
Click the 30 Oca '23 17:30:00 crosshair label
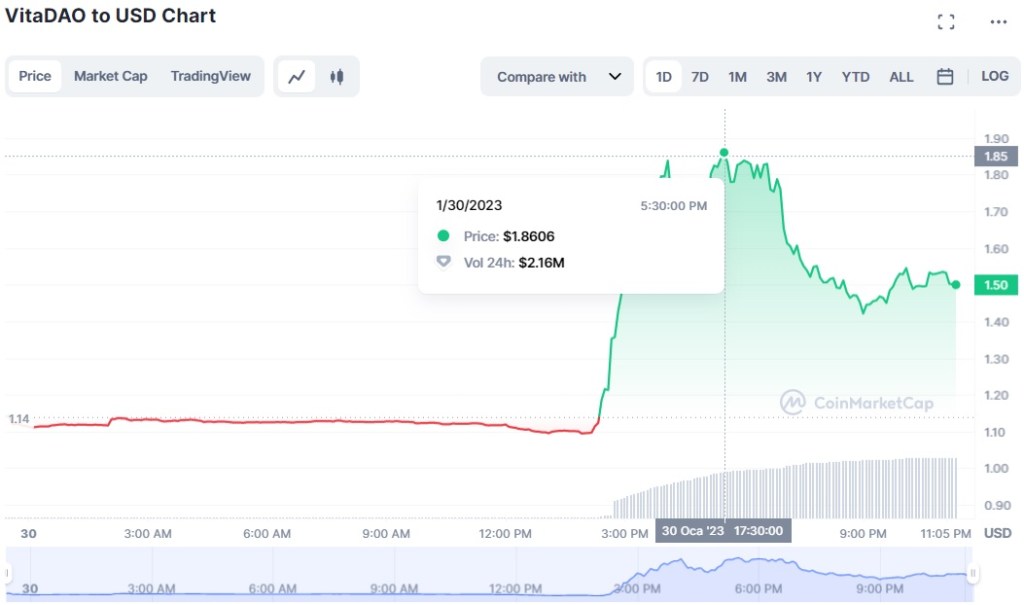[x=723, y=531]
